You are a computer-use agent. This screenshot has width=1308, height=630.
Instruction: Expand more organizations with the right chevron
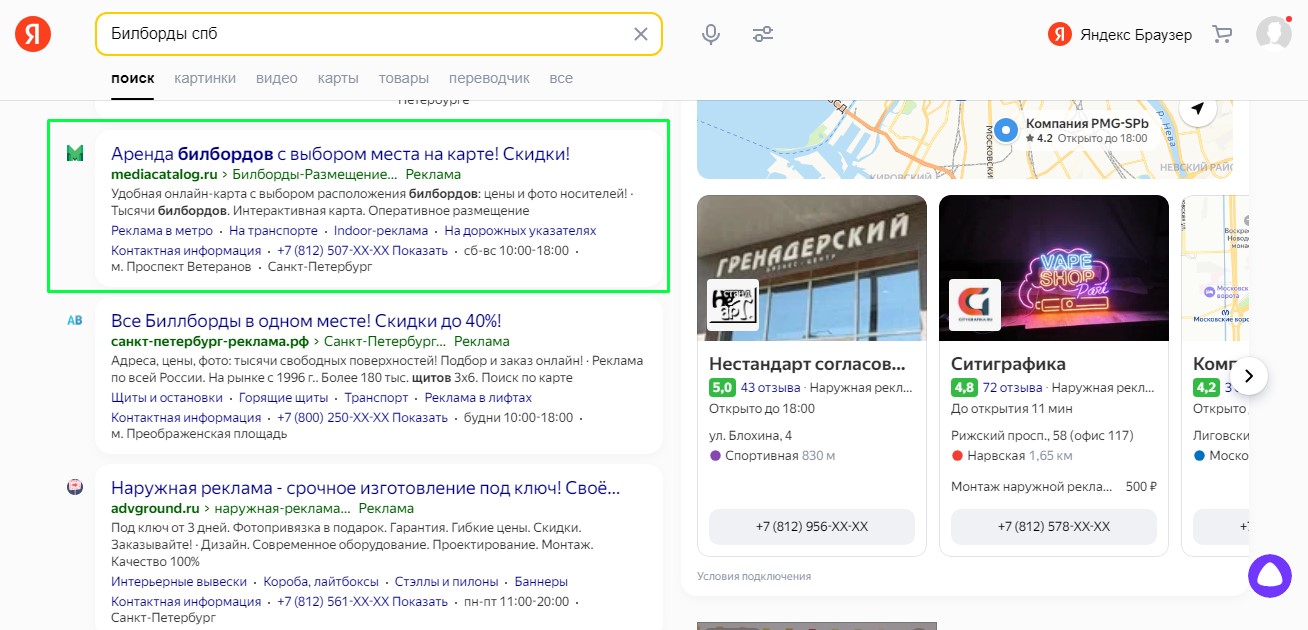pyautogui.click(x=1248, y=376)
